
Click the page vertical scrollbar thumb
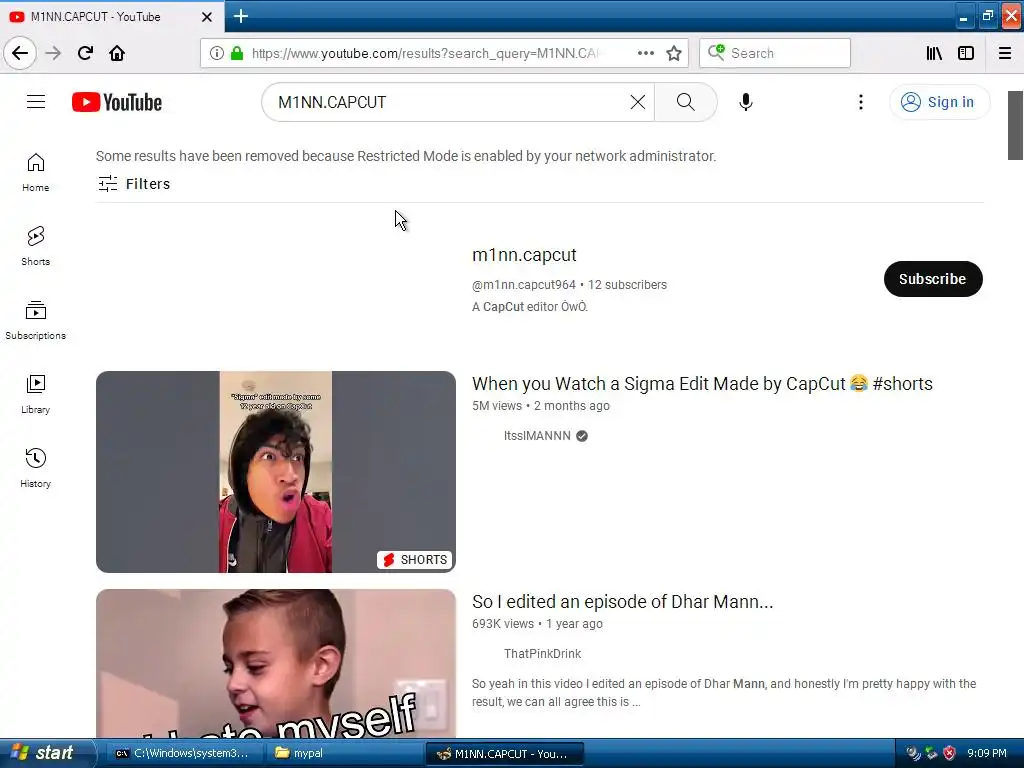(1015, 125)
